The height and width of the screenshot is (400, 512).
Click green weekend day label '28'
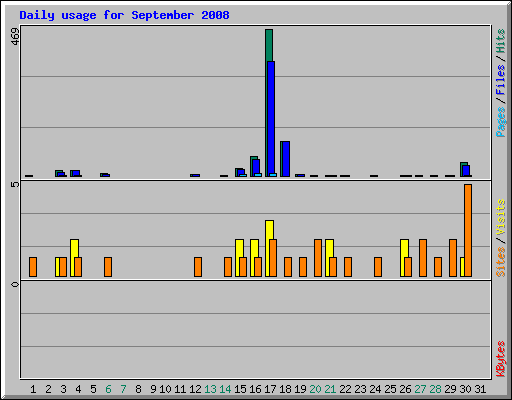tap(435, 389)
